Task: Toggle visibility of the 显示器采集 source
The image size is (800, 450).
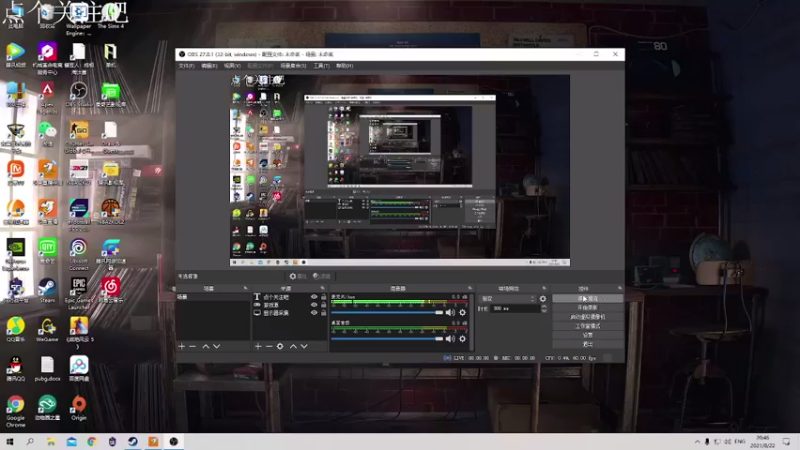Action: 314,313
